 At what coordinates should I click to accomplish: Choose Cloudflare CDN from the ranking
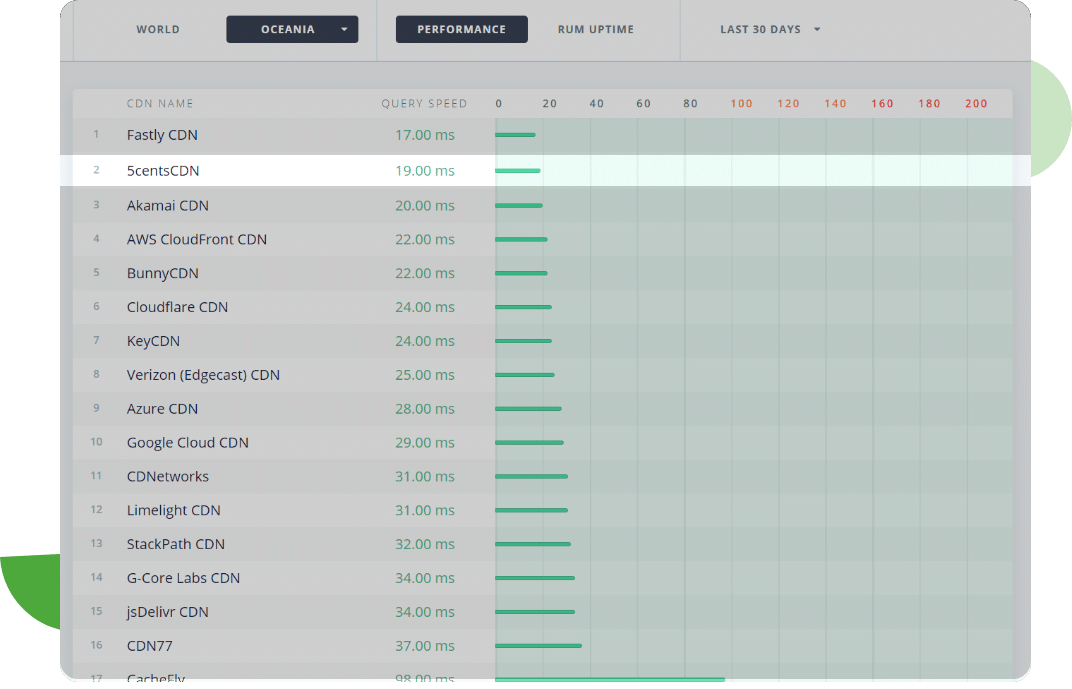tap(177, 308)
